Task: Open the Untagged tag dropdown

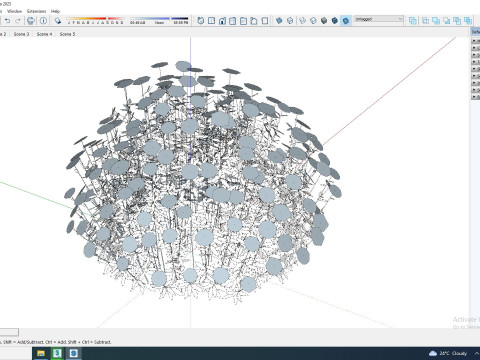Action: point(379,19)
